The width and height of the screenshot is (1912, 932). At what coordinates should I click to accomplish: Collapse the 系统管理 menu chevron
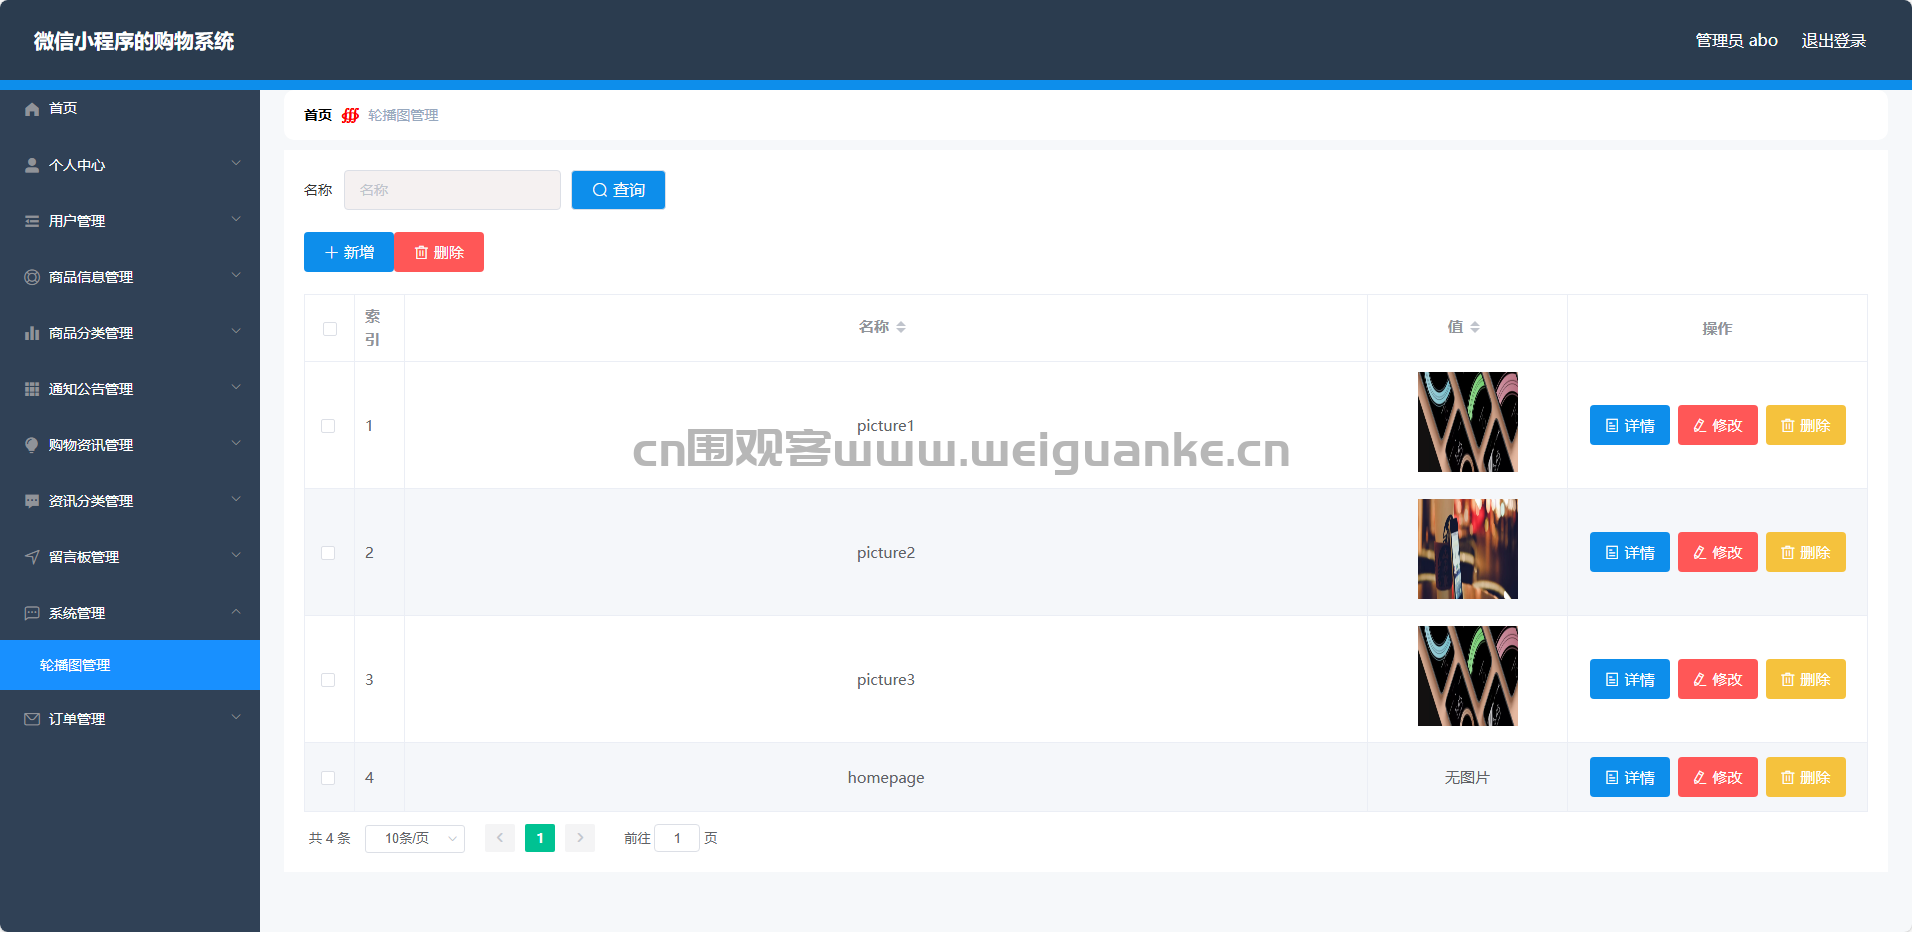[236, 611]
